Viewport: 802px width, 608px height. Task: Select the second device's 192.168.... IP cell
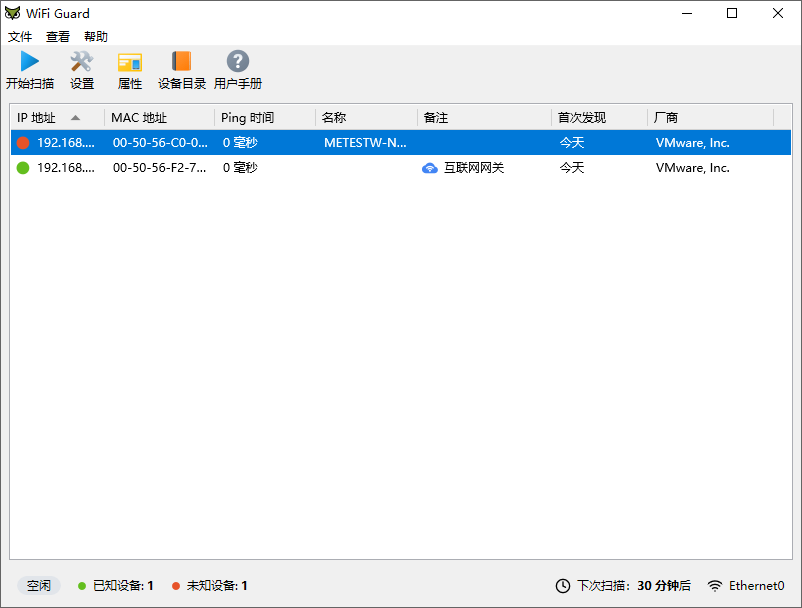click(66, 168)
